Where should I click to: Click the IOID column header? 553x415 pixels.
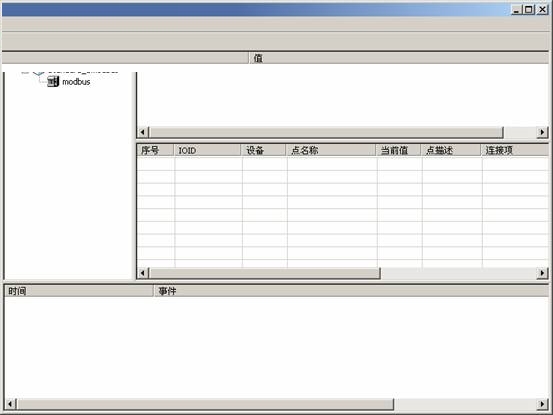[x=207, y=150]
